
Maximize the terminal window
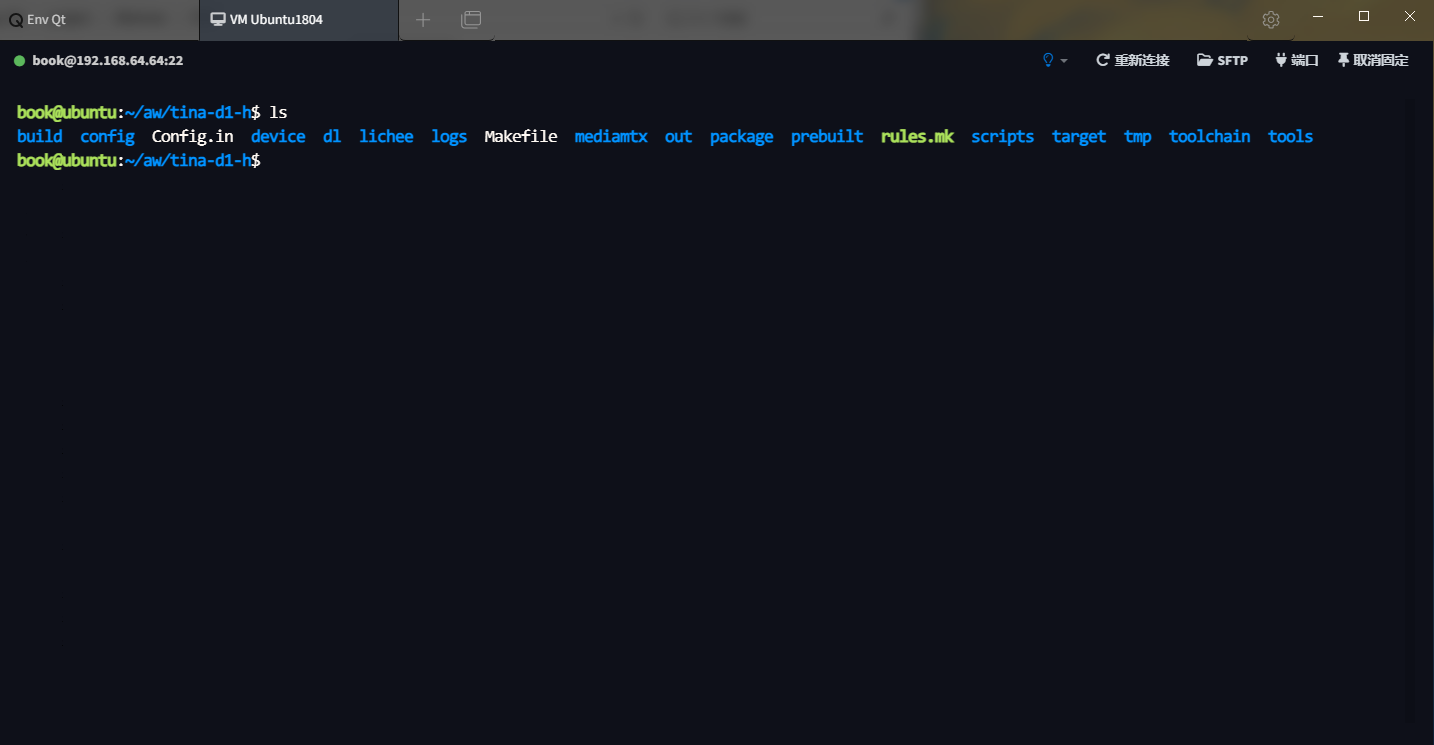point(1363,16)
